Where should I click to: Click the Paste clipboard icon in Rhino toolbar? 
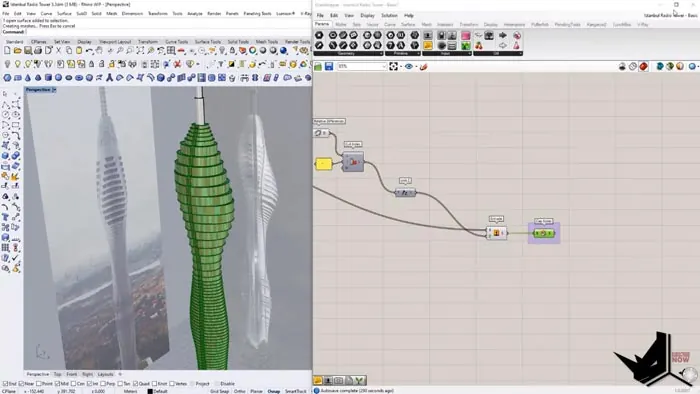79,50
